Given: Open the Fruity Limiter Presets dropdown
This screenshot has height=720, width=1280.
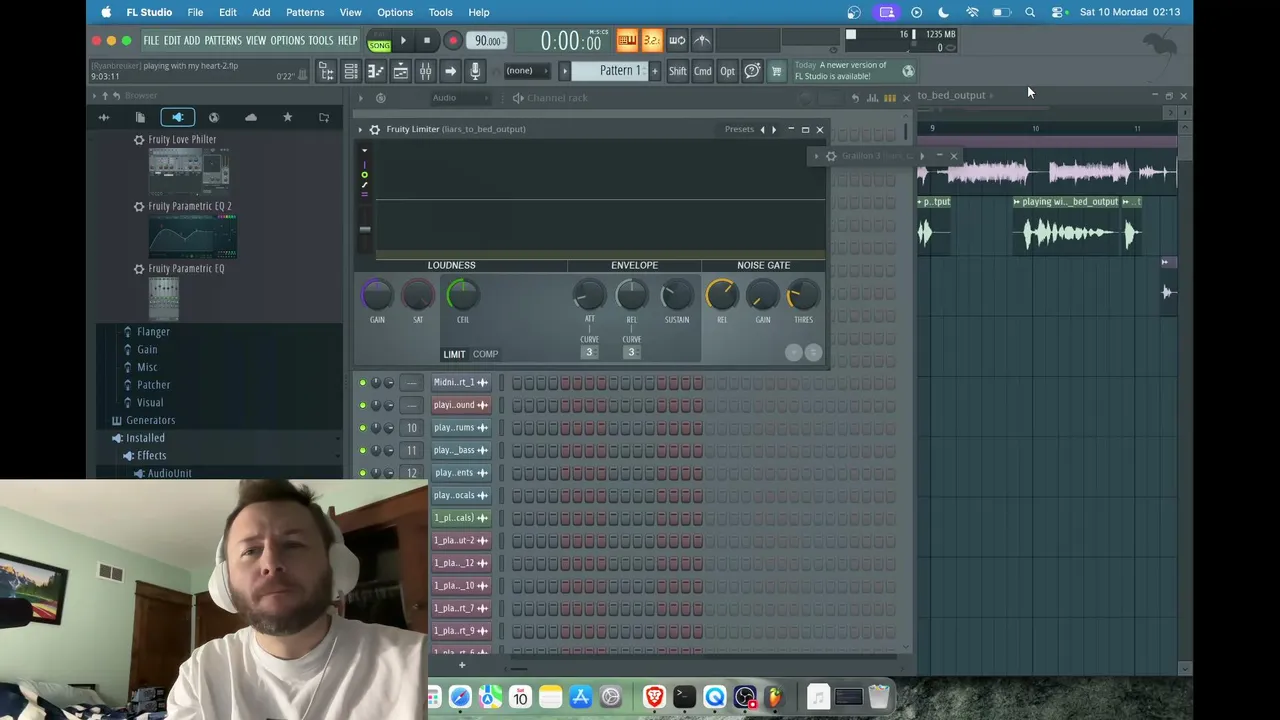Looking at the screenshot, I should [739, 129].
